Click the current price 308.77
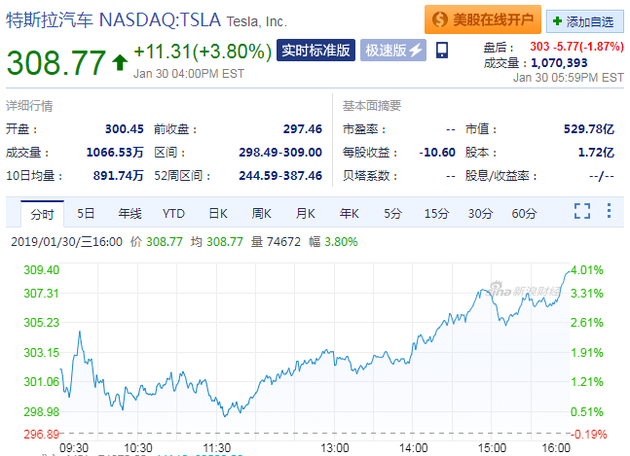The width and height of the screenshot is (630, 456). (x=56, y=63)
